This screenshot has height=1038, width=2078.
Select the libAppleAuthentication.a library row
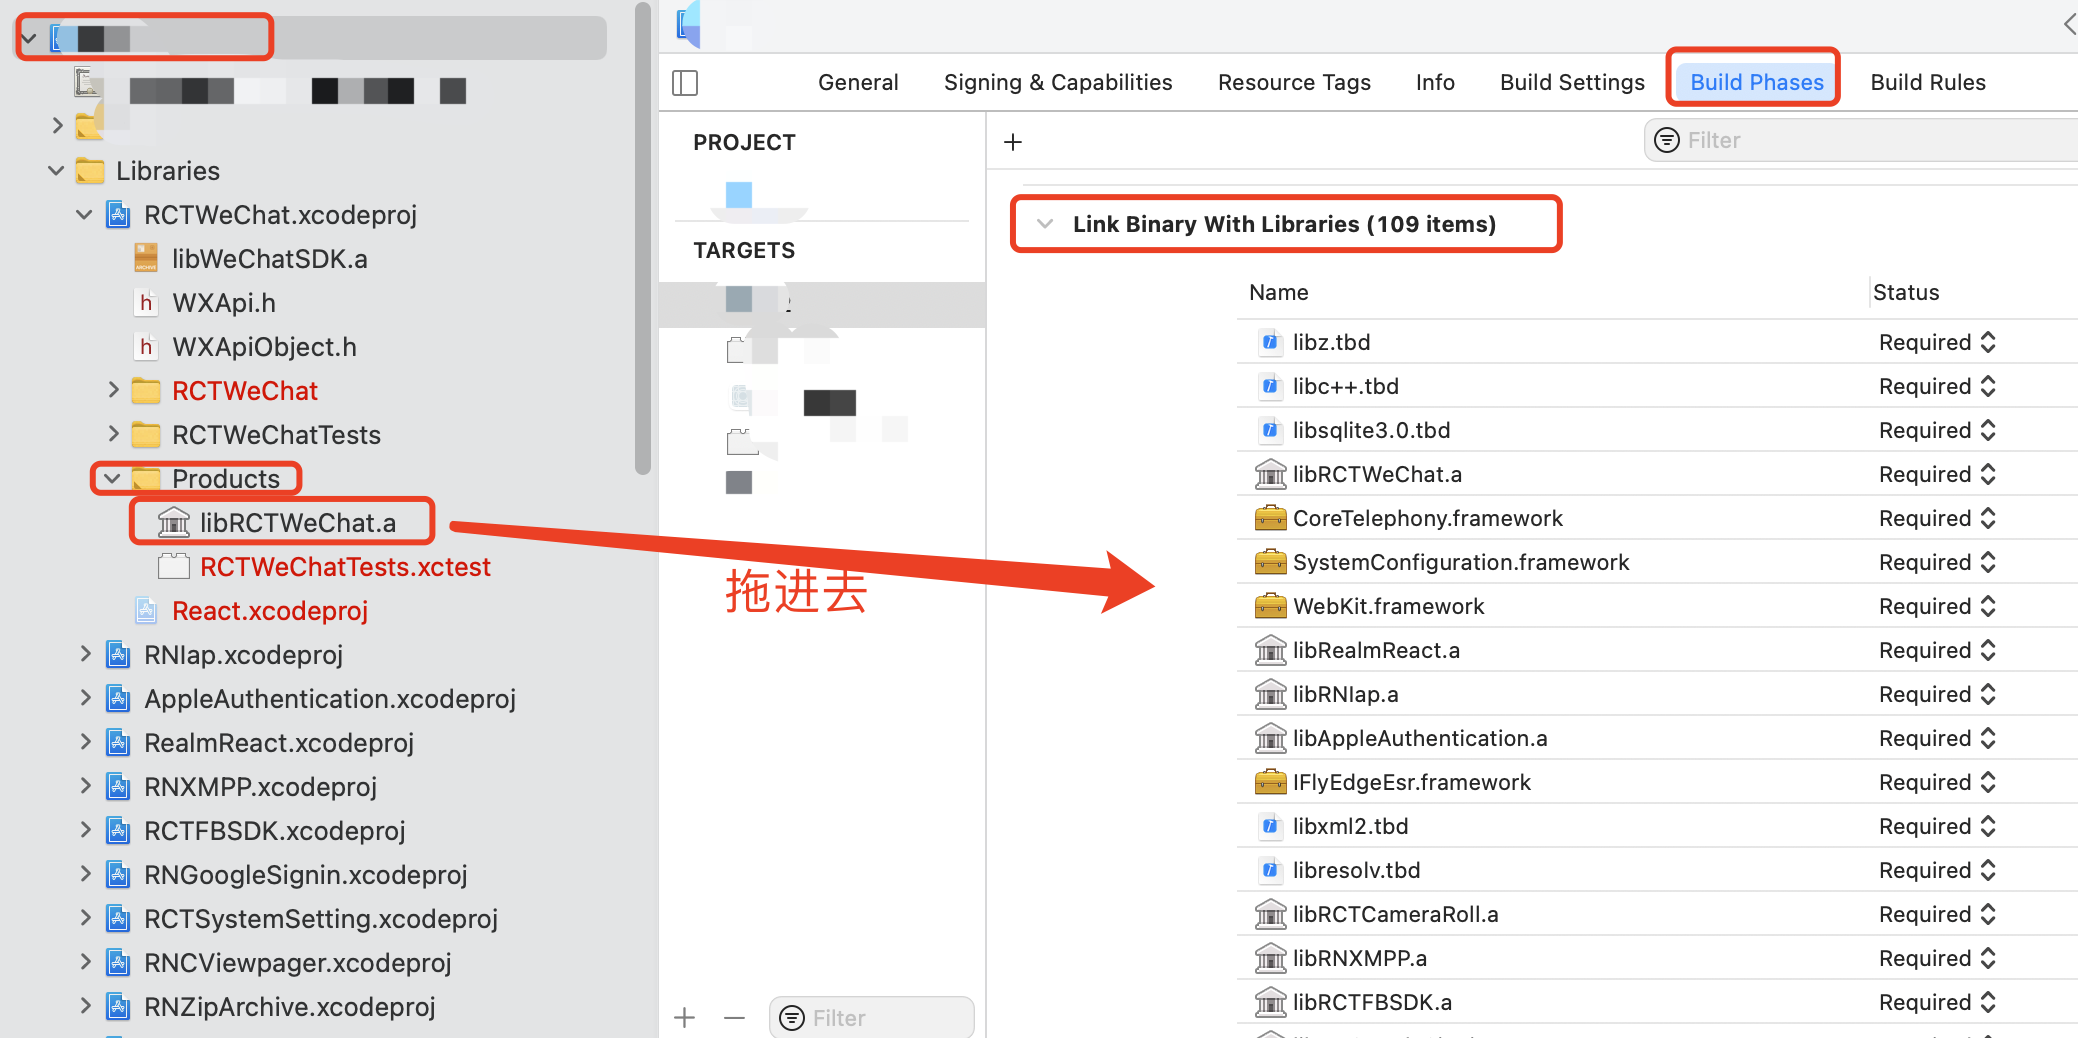[1657, 738]
